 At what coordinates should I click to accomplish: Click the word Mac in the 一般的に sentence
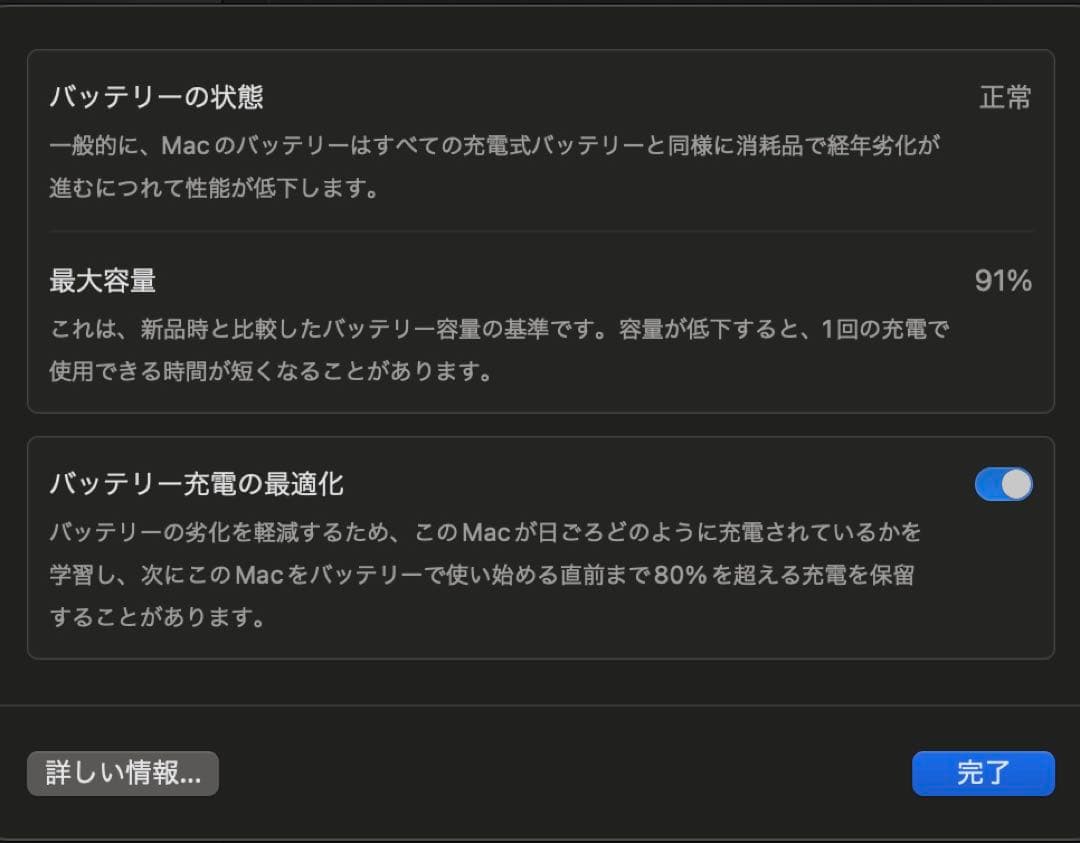(185, 145)
